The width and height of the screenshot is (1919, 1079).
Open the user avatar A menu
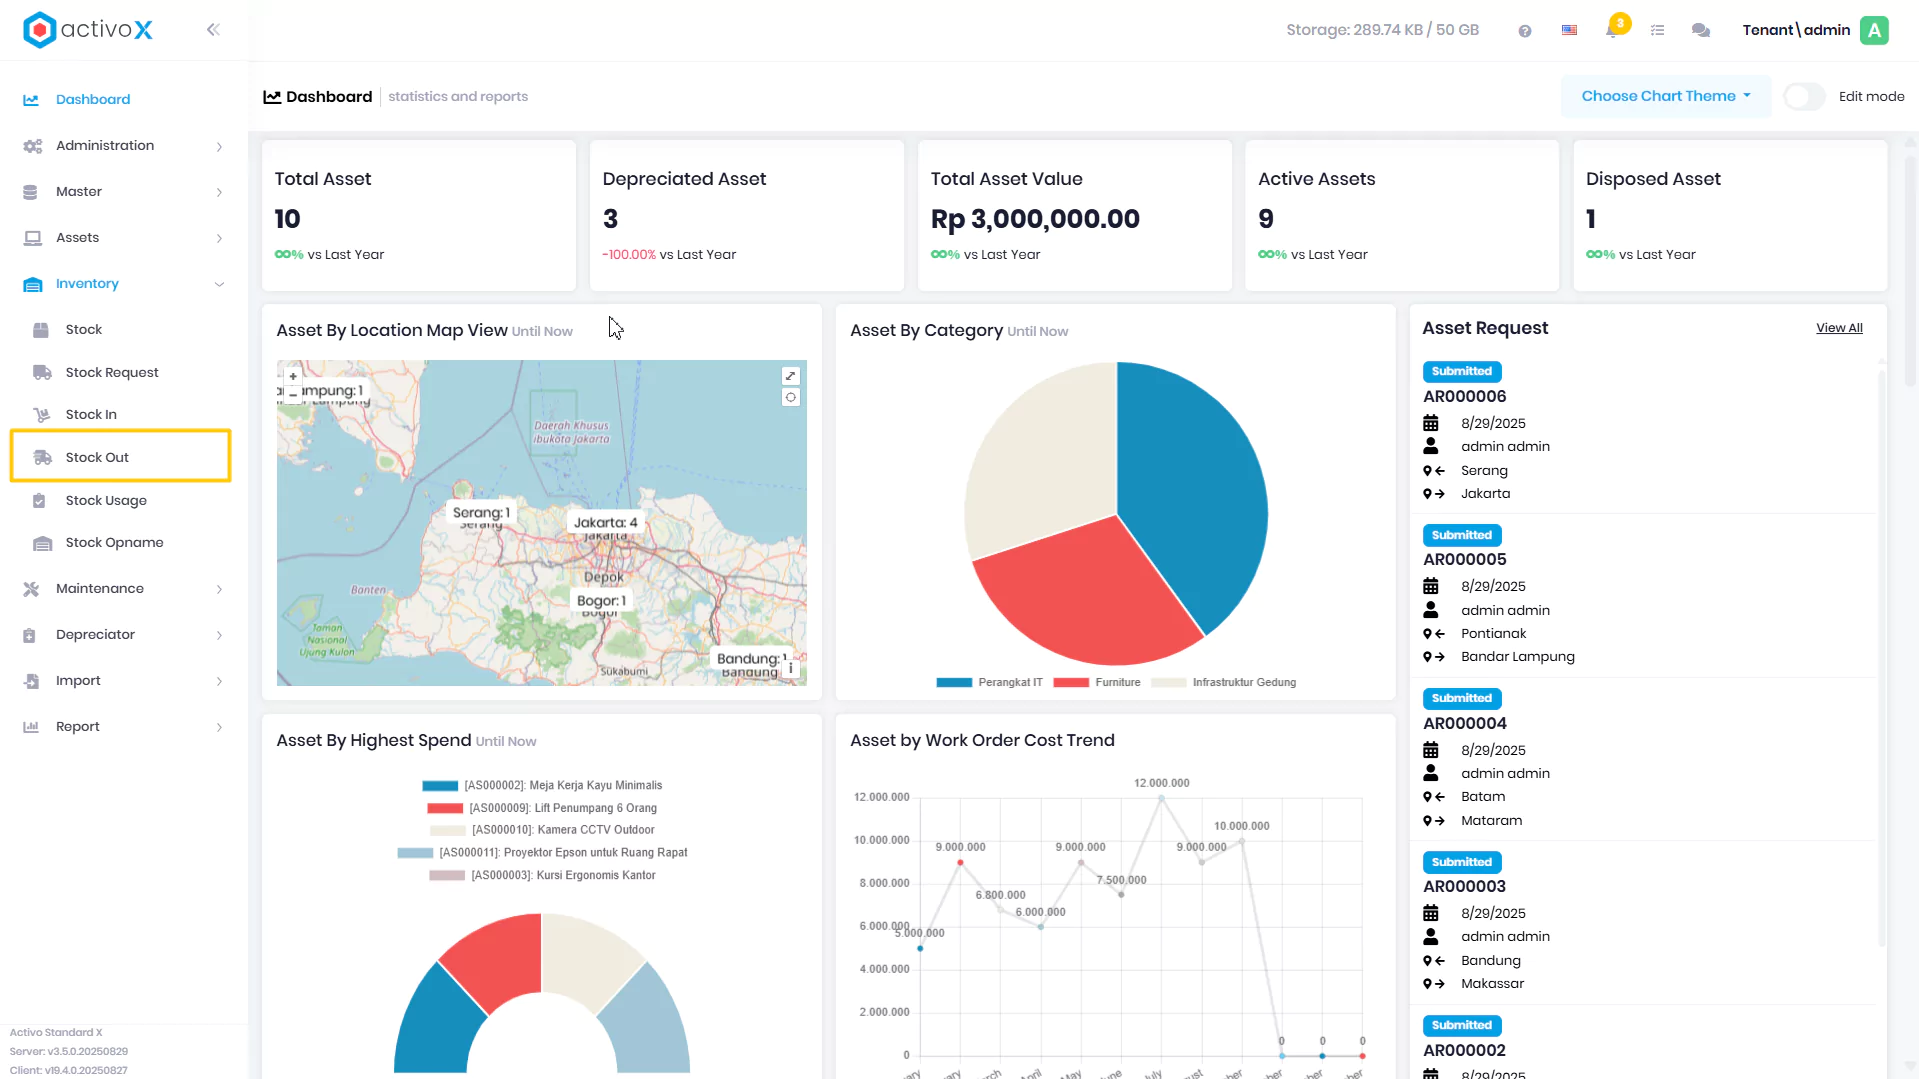pyautogui.click(x=1874, y=30)
